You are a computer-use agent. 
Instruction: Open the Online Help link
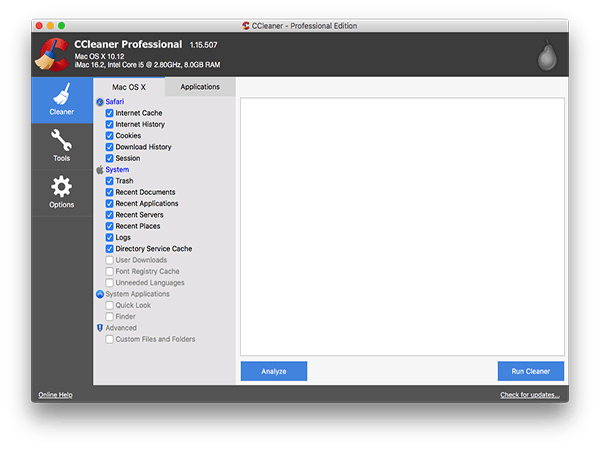tap(55, 395)
